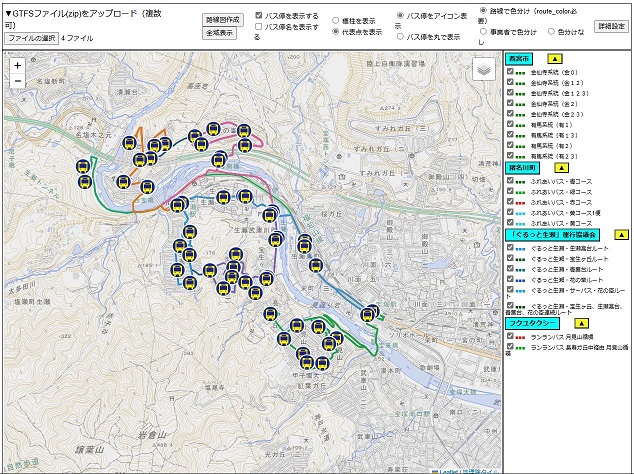Click the 全域表示 button
The image size is (634, 474).
click(220, 32)
